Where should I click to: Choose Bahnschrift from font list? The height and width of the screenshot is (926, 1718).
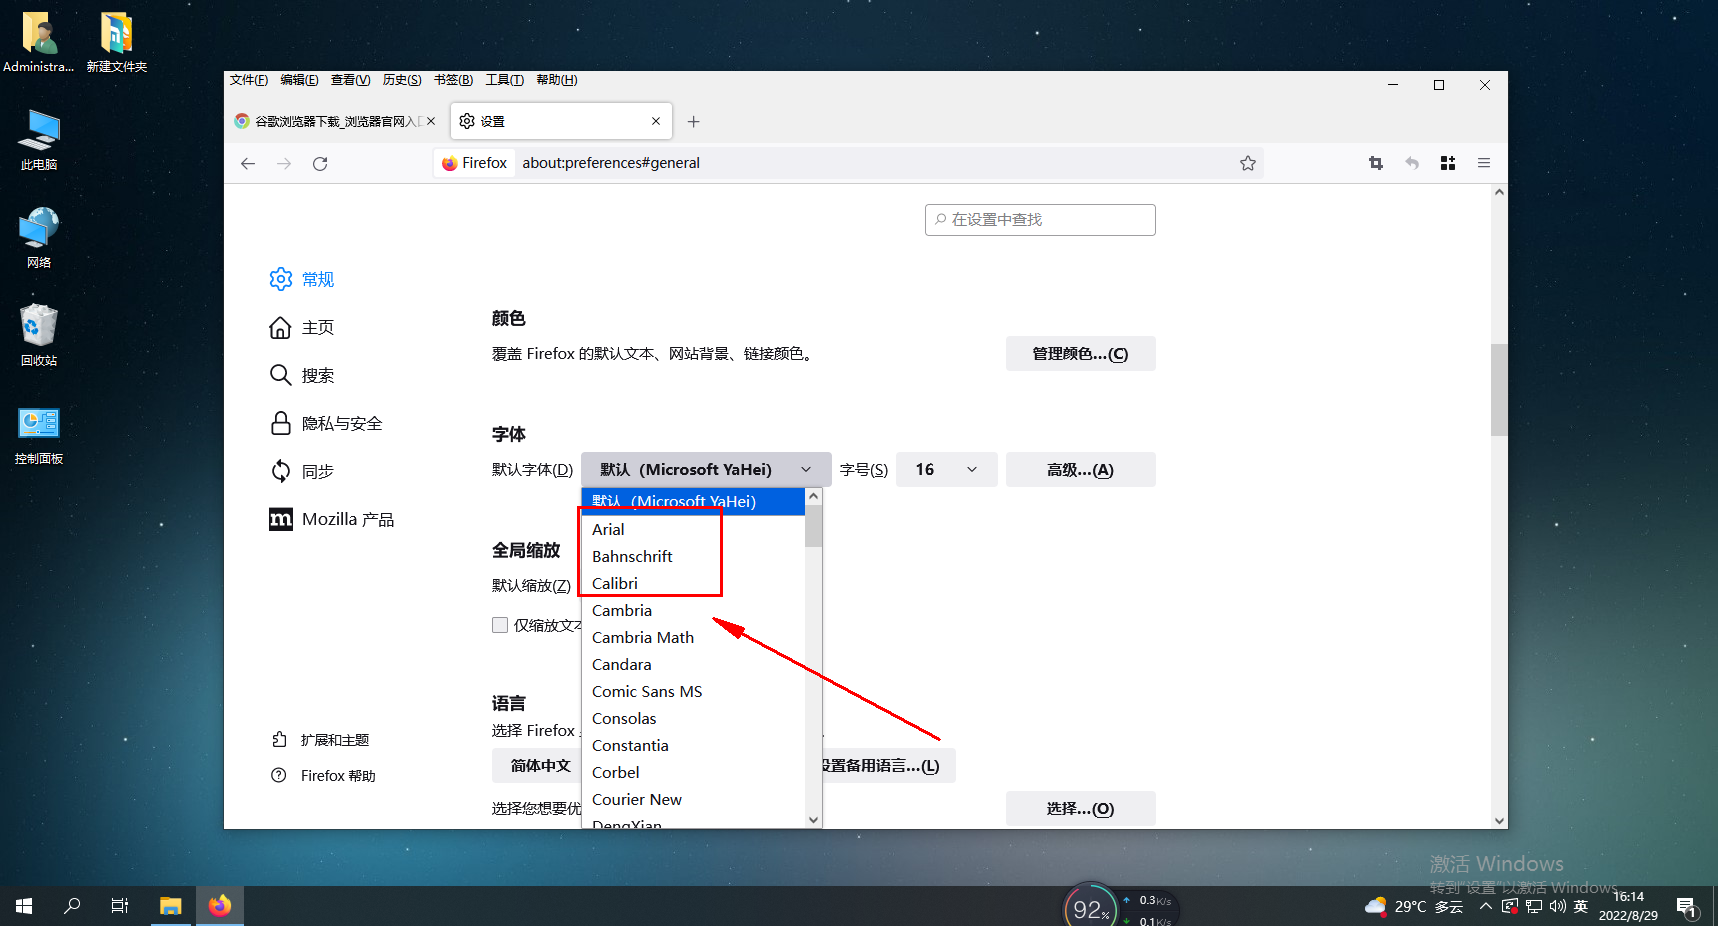[693, 556]
